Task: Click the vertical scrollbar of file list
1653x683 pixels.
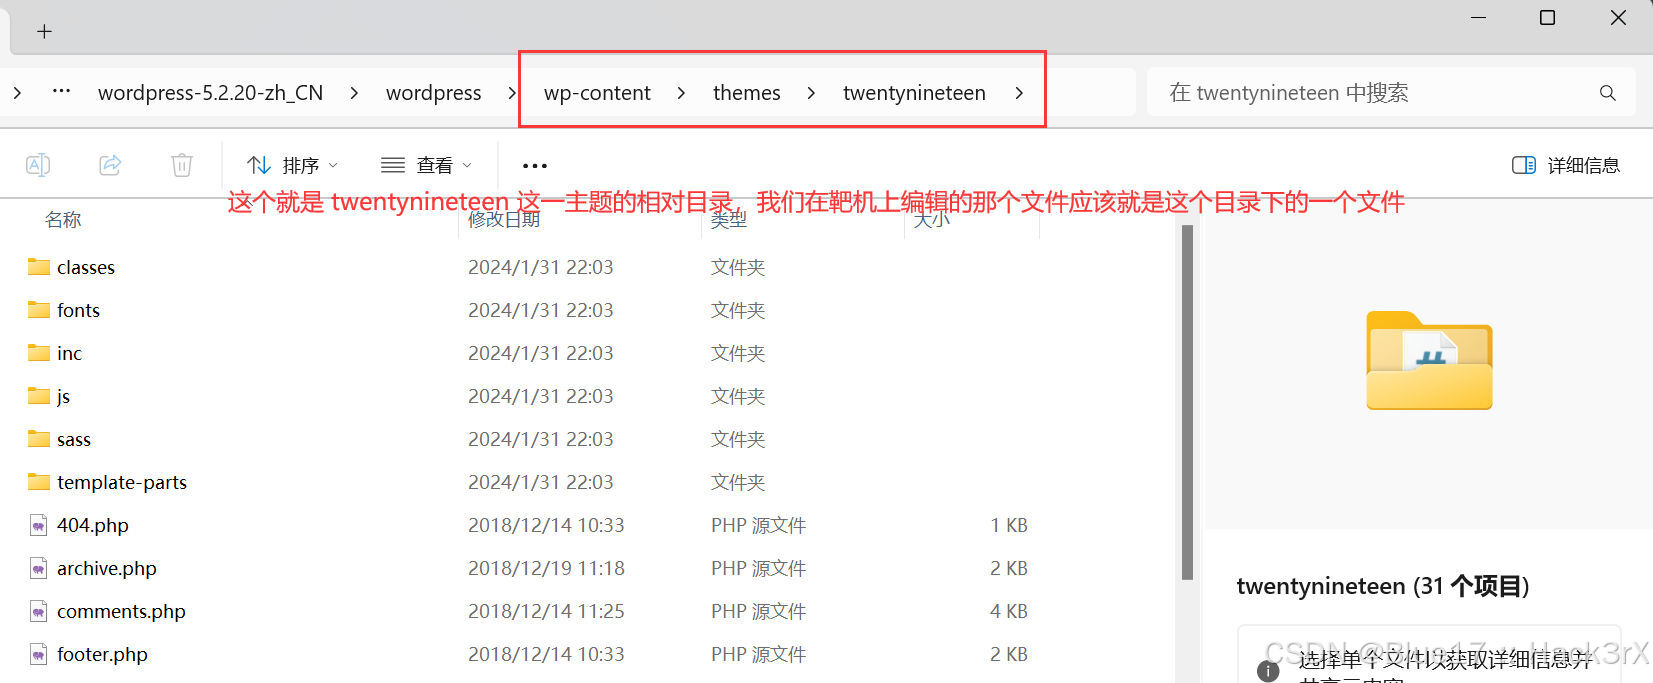Action: [1187, 402]
